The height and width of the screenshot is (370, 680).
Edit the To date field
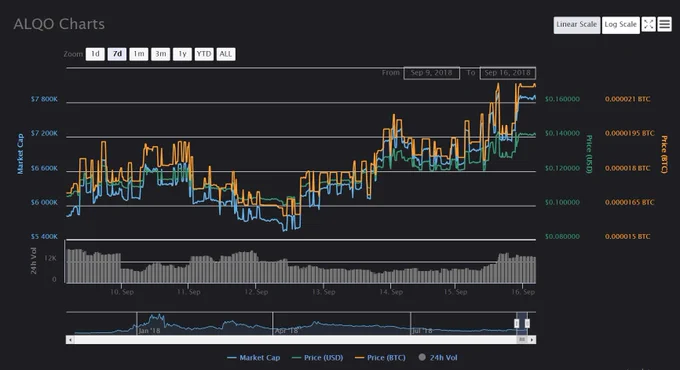507,73
